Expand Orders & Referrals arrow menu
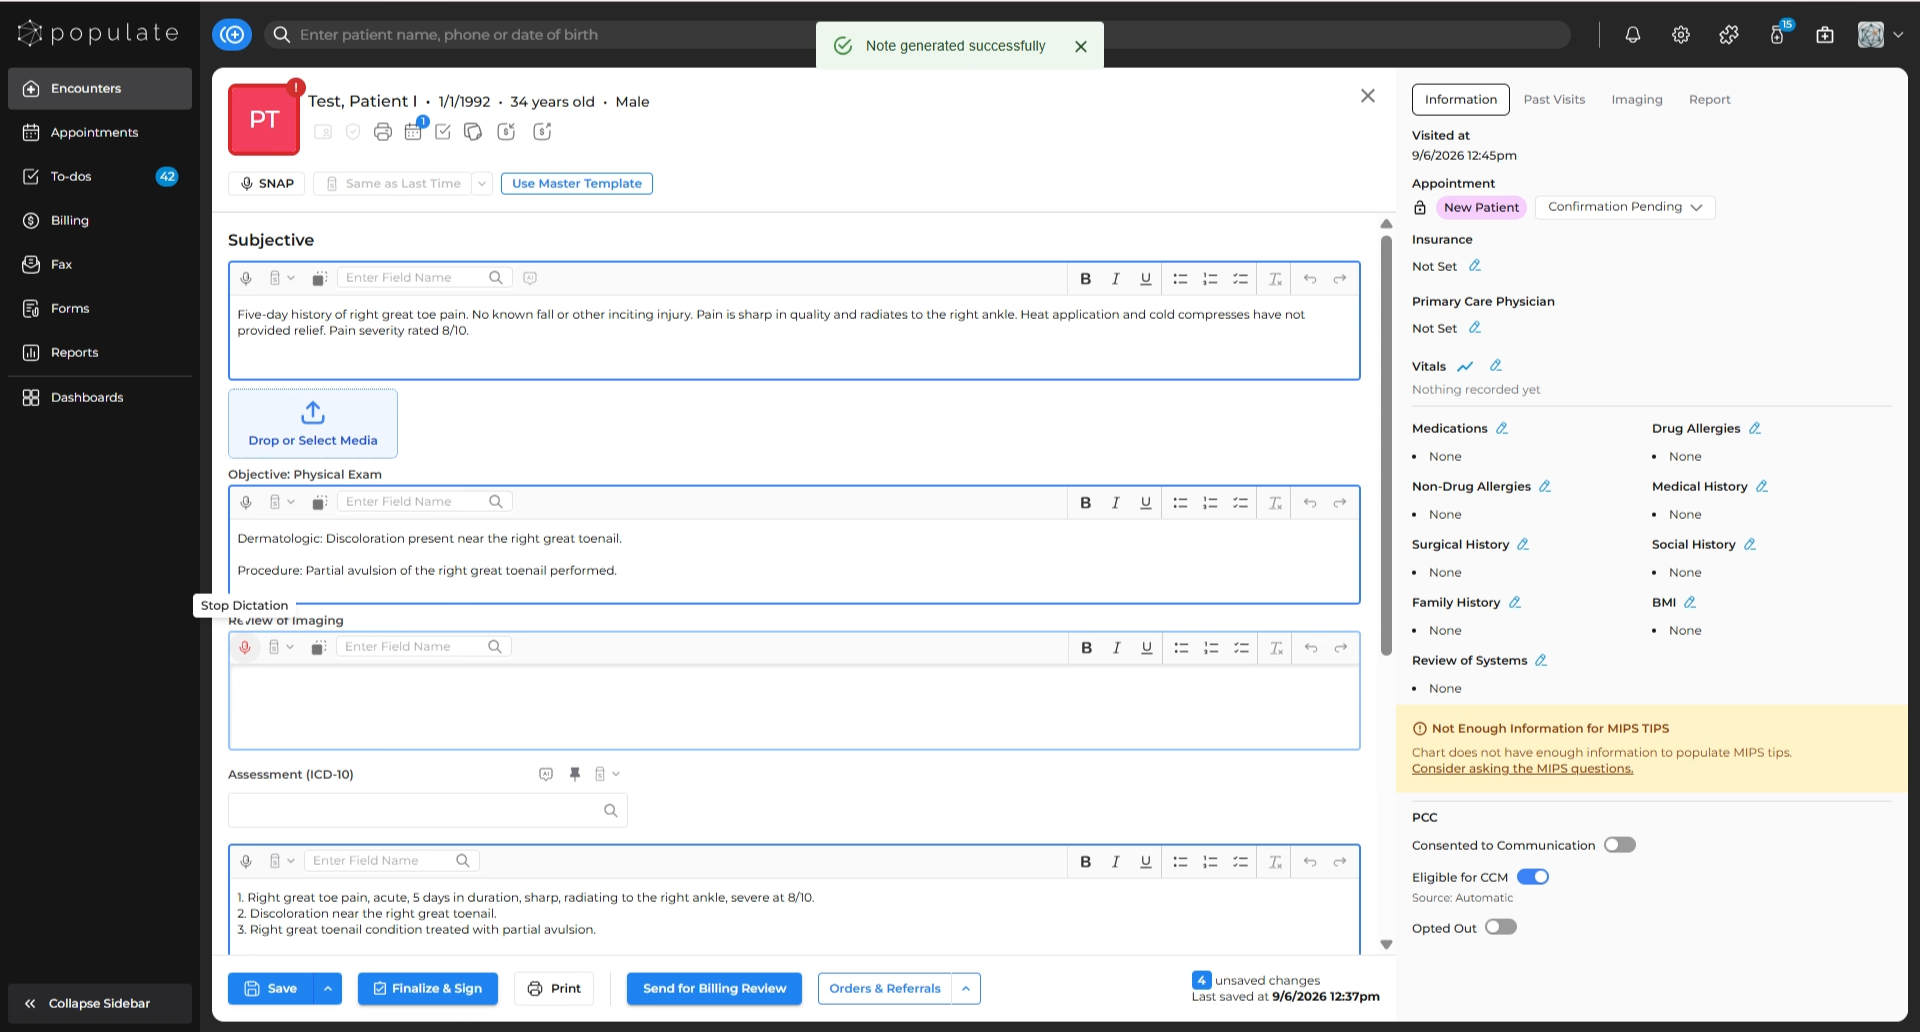 tap(966, 989)
